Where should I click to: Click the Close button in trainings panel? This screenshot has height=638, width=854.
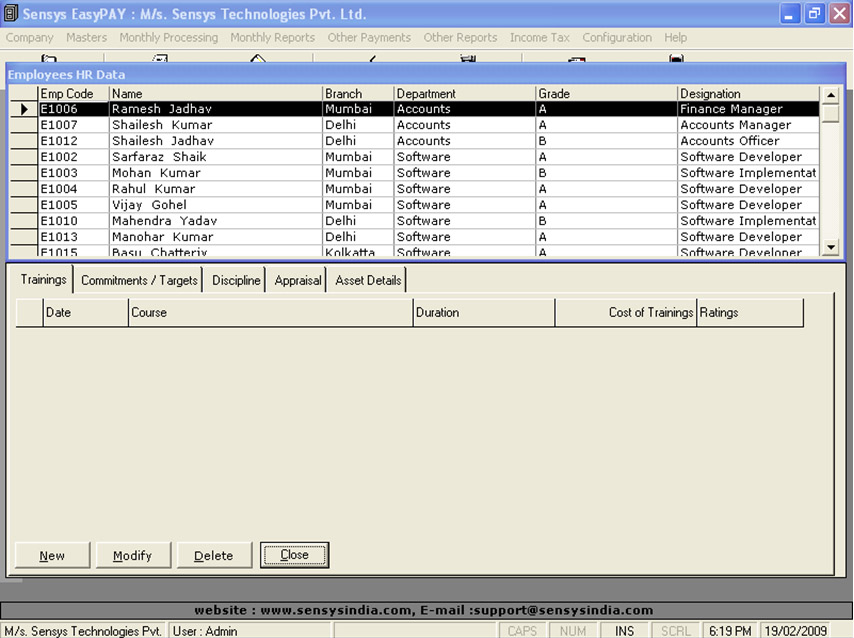click(294, 555)
